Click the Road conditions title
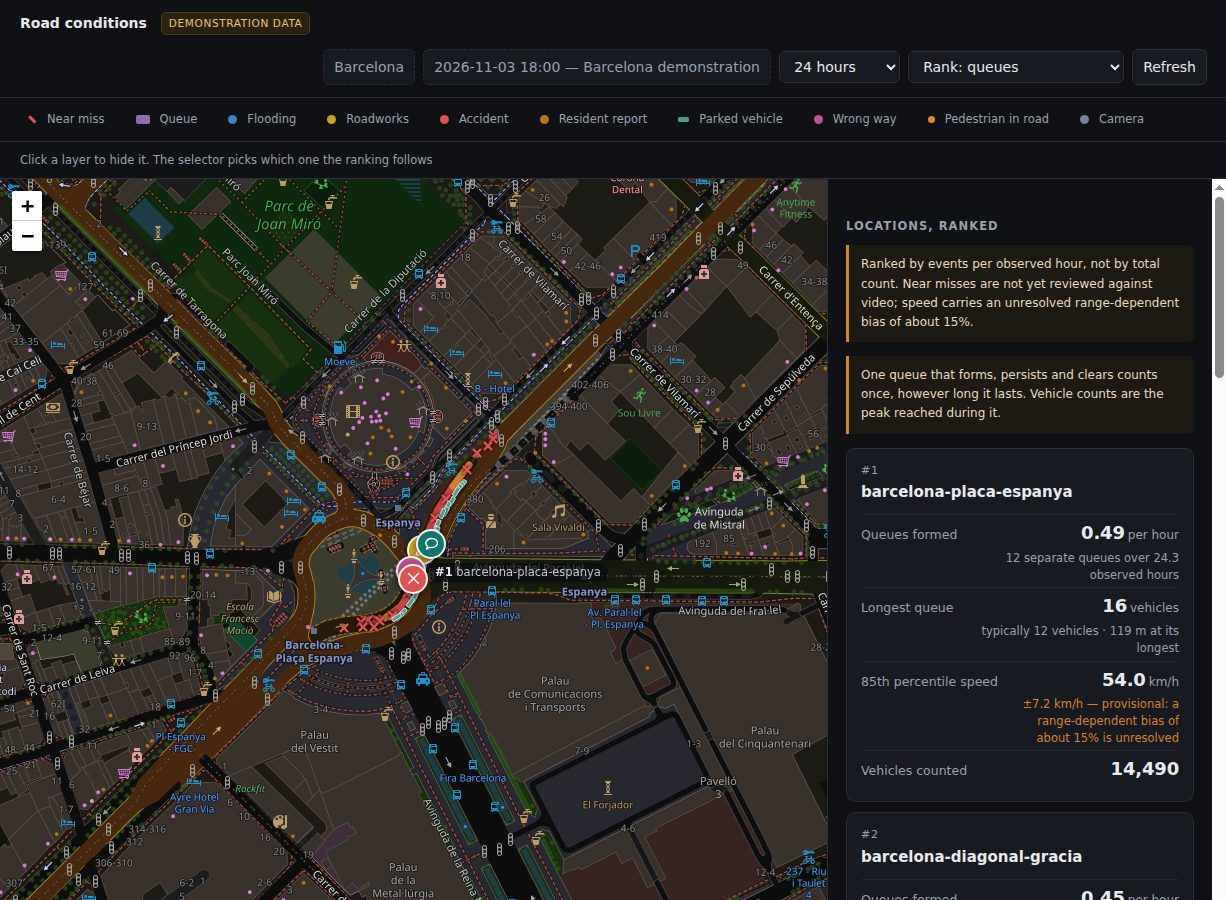This screenshot has height=900, width=1226. tap(83, 23)
